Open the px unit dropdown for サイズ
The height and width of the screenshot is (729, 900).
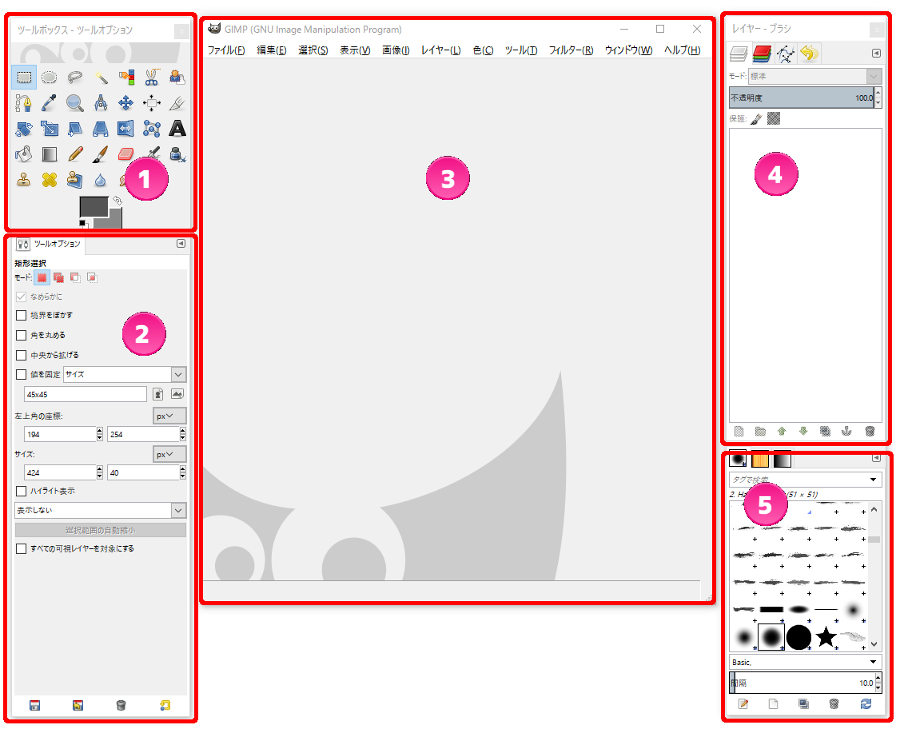[x=169, y=454]
